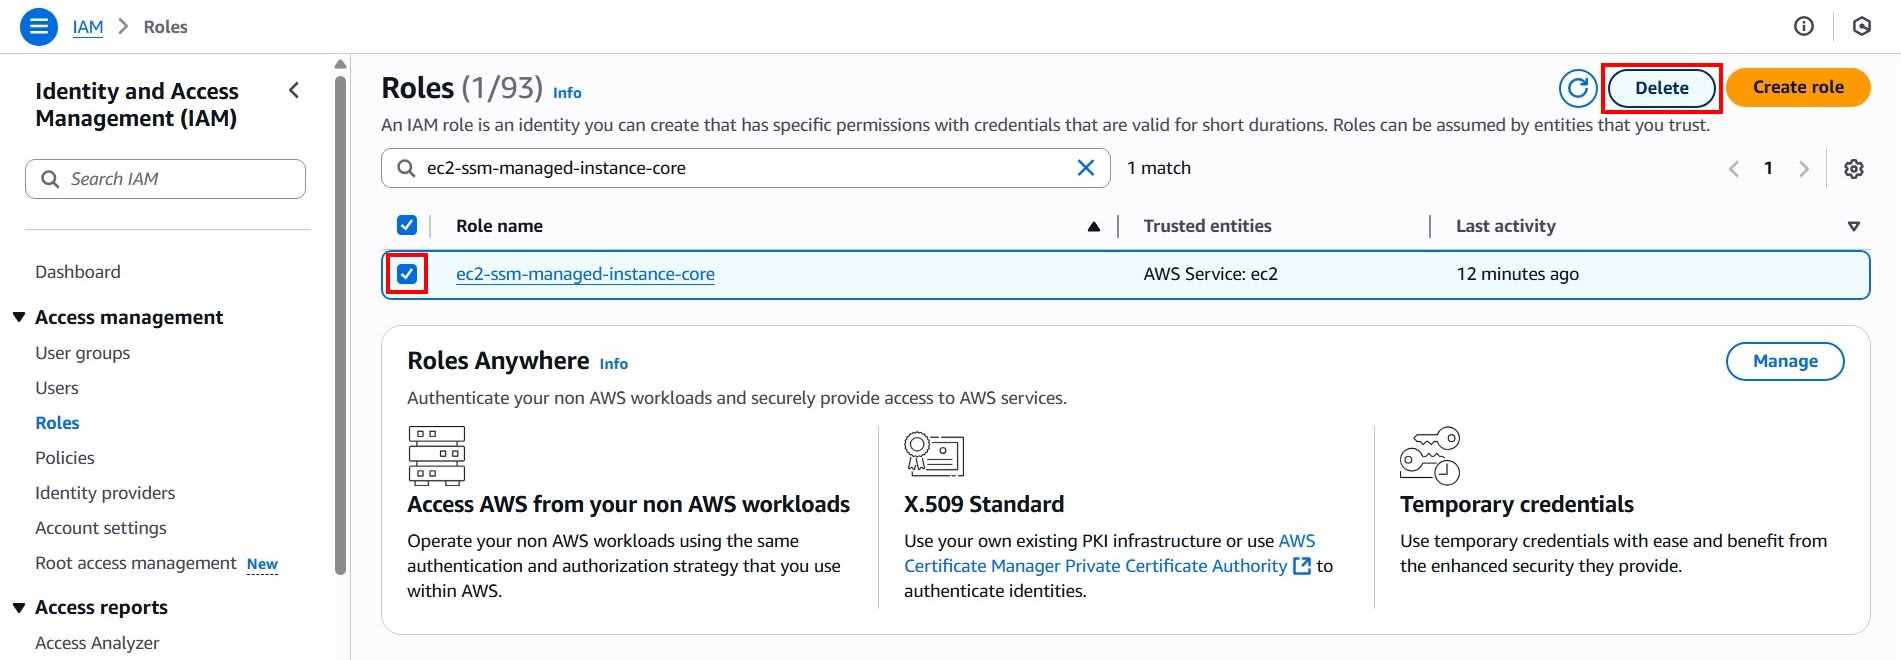Click the X.509 certificate icon

pos(934,453)
